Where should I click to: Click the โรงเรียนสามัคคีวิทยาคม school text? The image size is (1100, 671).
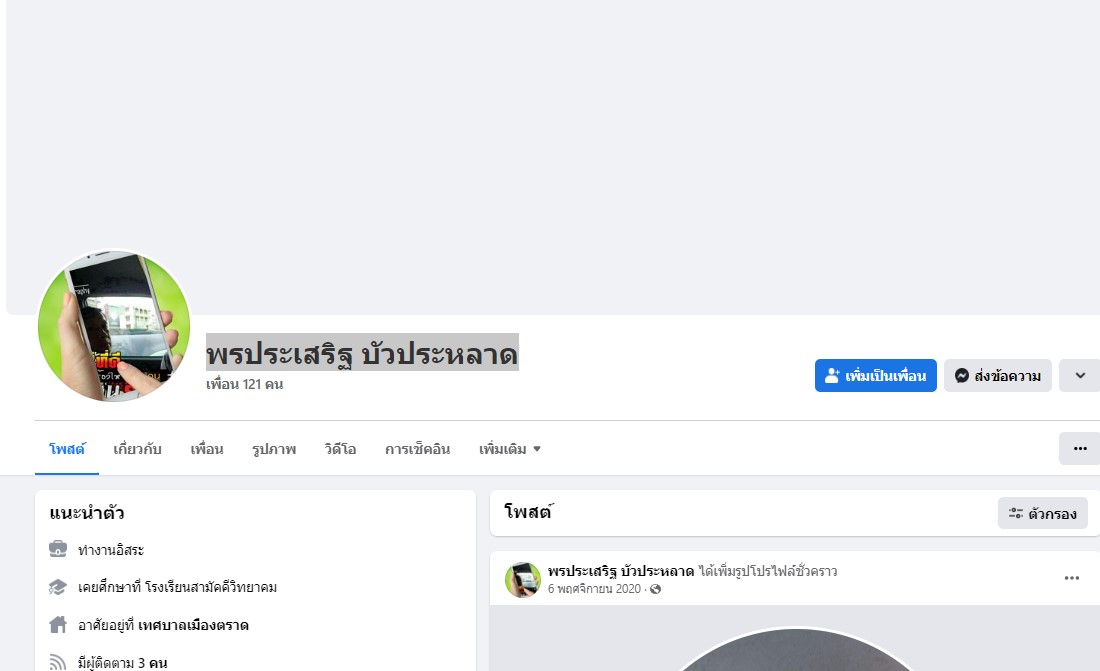tap(211, 587)
